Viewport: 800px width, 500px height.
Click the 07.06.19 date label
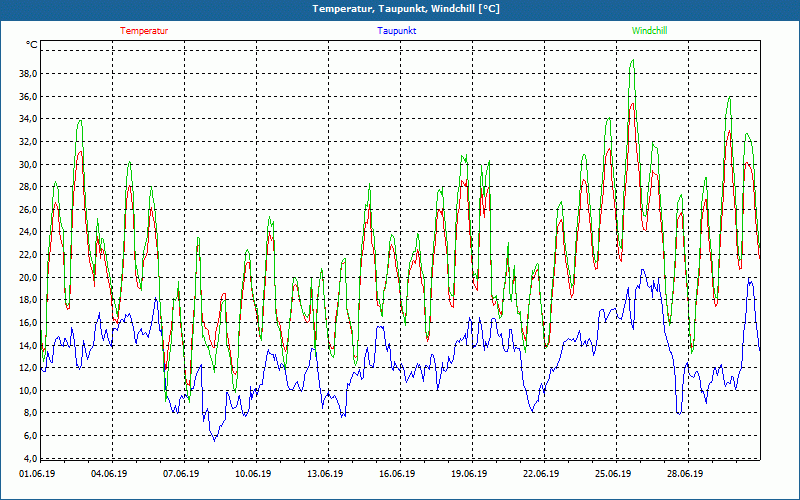tap(181, 473)
